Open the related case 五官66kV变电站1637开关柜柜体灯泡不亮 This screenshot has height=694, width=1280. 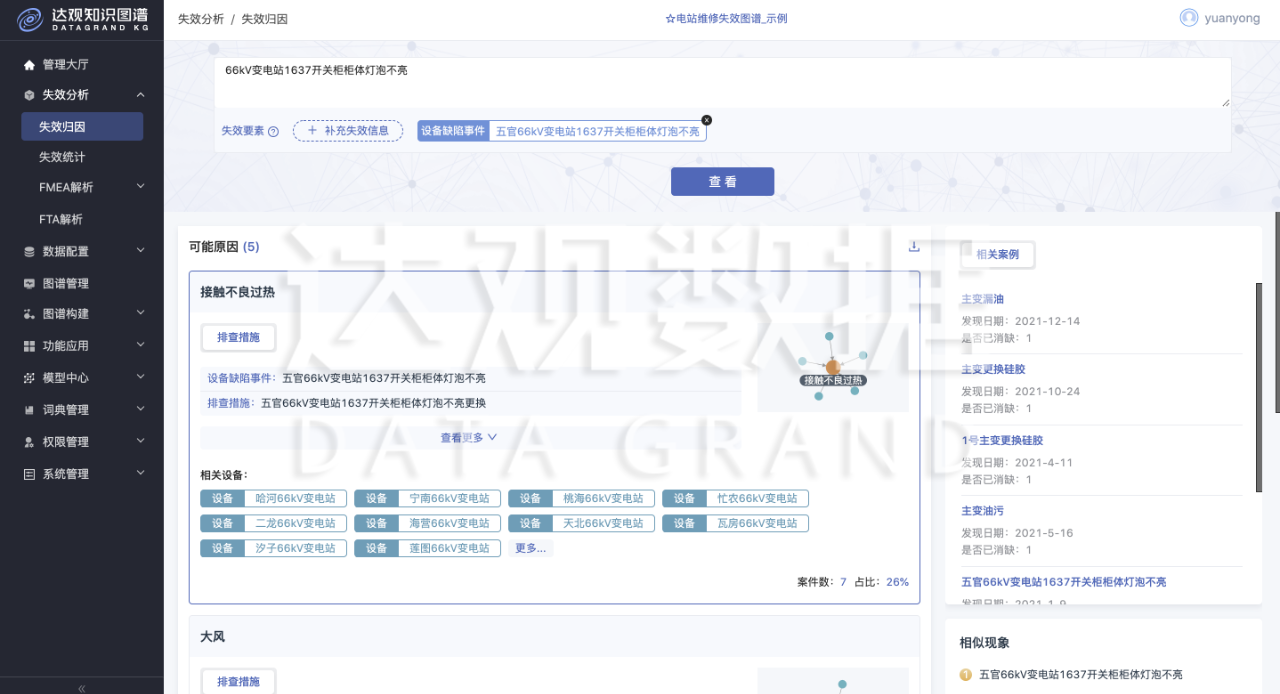click(x=1063, y=582)
